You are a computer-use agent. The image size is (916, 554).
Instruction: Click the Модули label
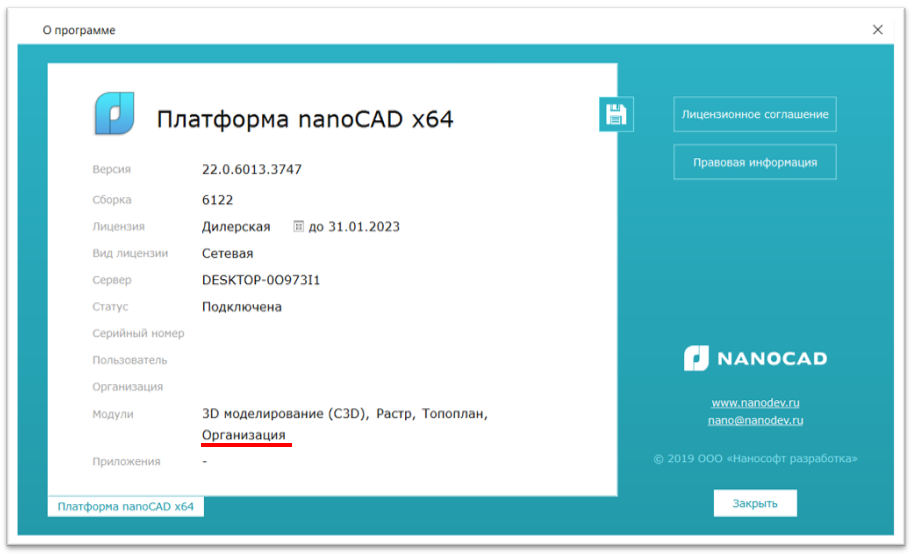tap(113, 414)
